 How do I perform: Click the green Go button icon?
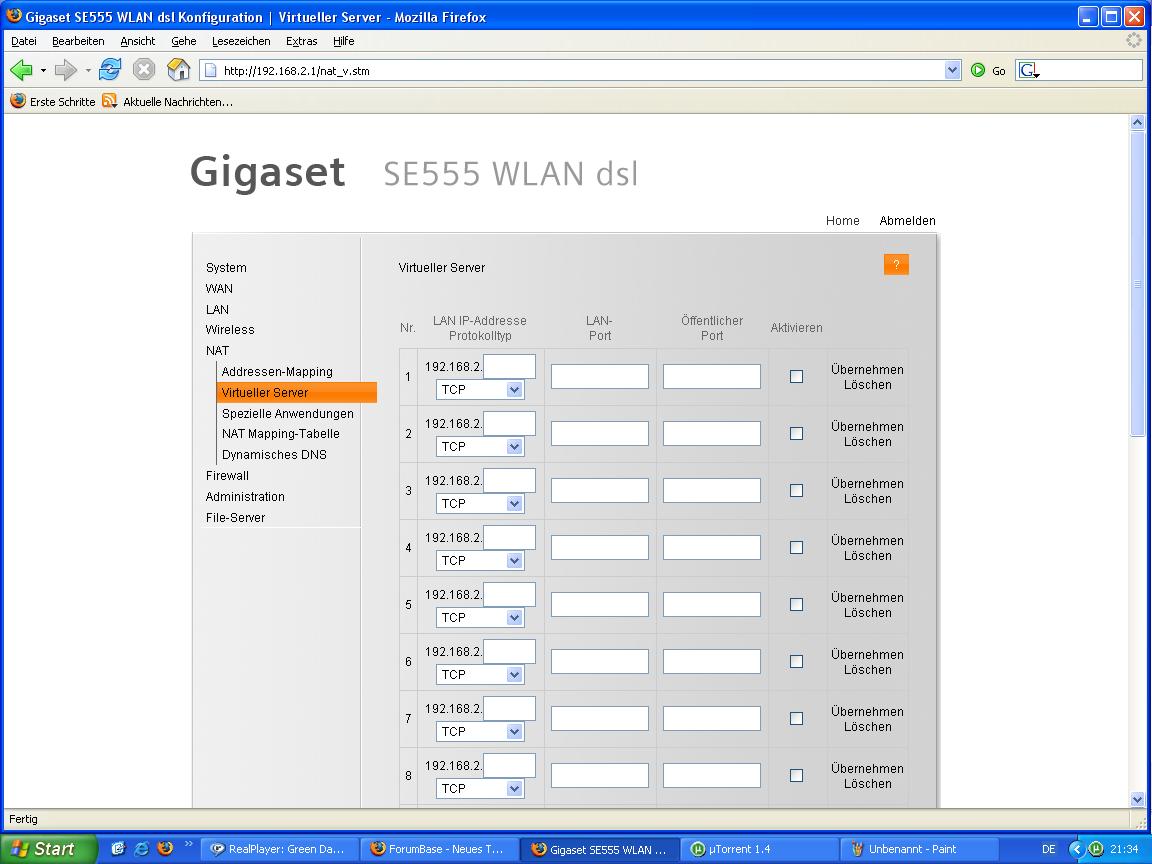point(978,71)
